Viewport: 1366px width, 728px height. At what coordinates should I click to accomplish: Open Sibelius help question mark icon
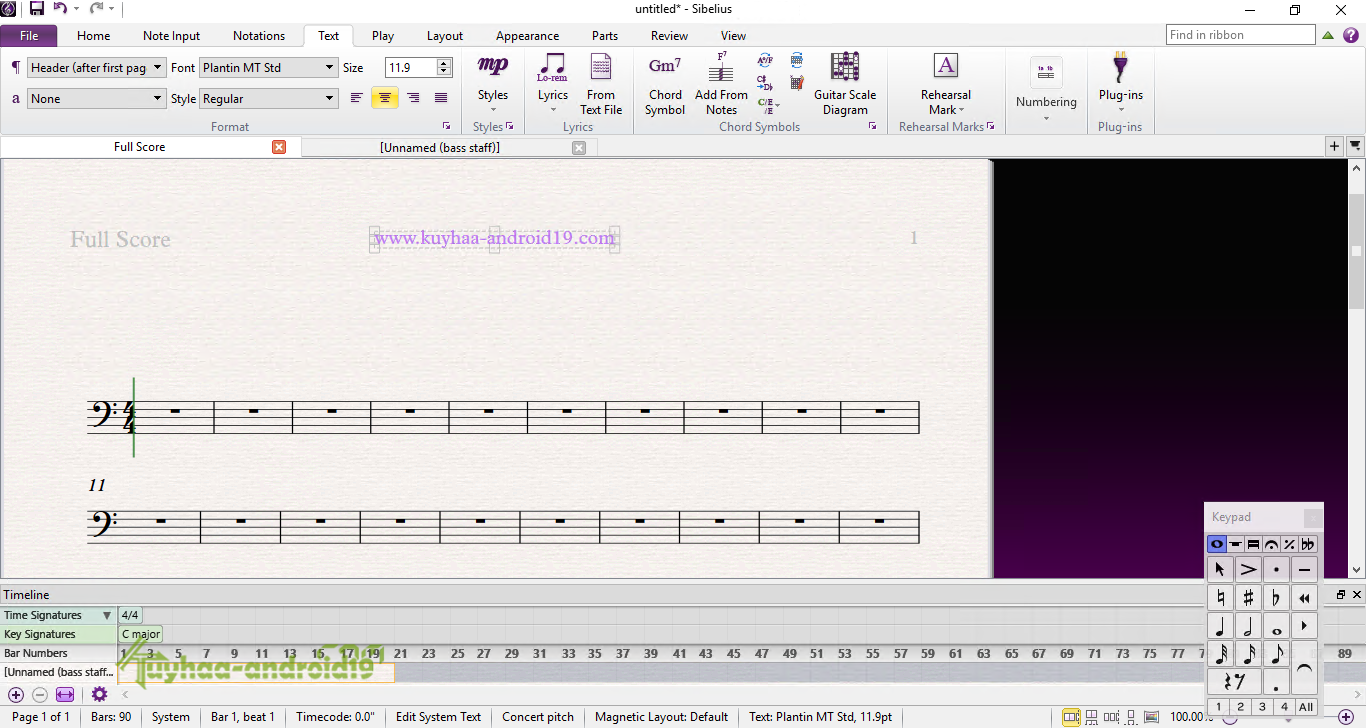pos(1350,35)
